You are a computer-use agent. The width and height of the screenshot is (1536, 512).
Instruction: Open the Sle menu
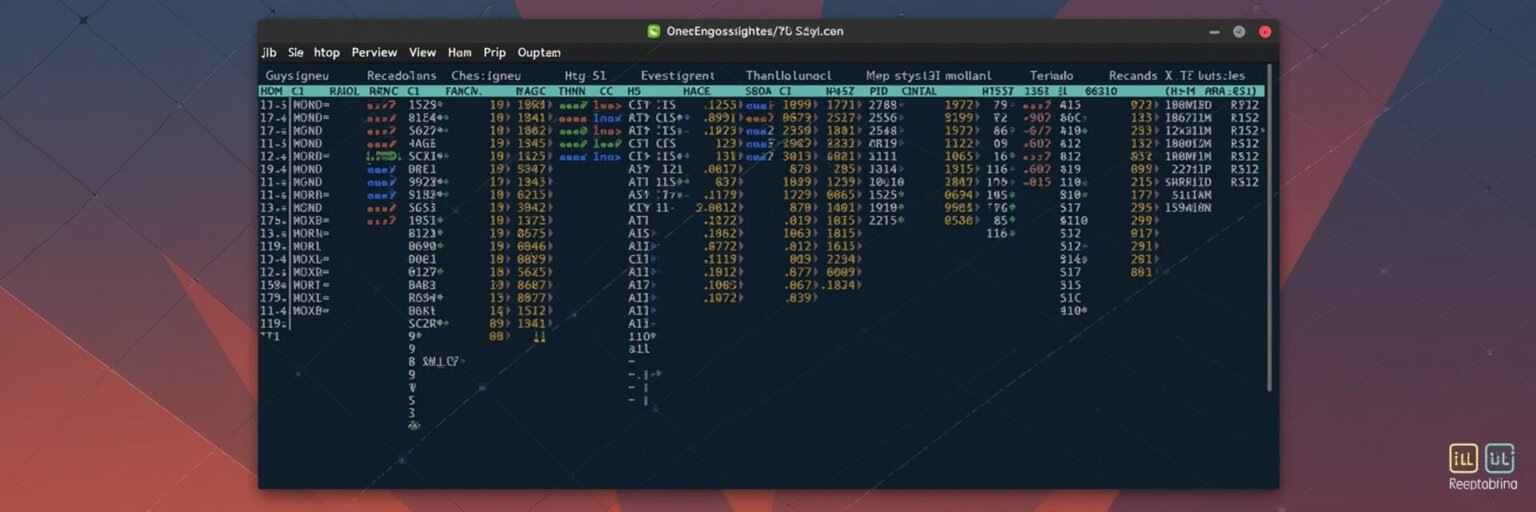pyautogui.click(x=296, y=52)
